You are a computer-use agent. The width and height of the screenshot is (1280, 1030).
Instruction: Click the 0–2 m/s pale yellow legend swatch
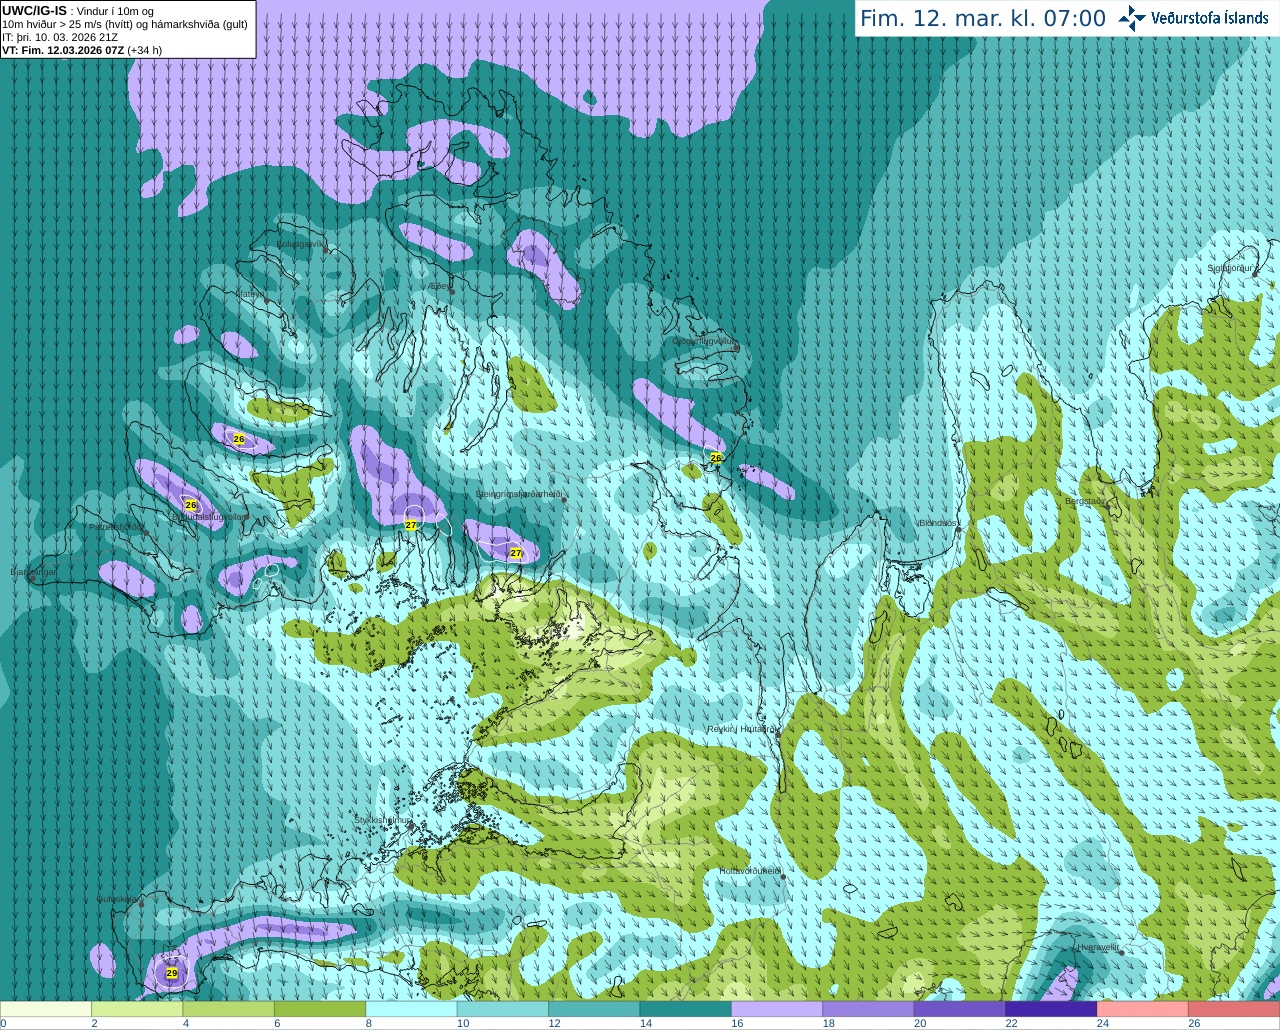tap(46, 1009)
